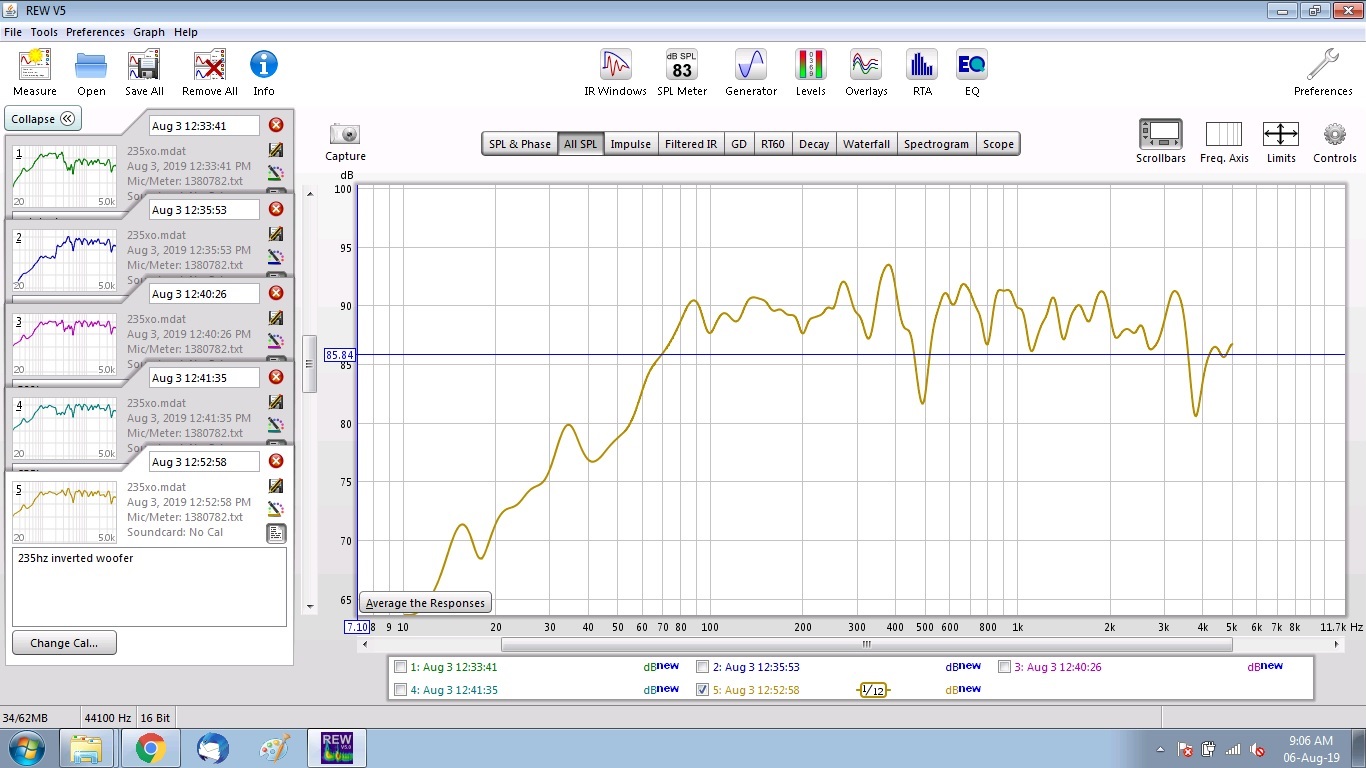Viewport: 1366px width, 768px height.
Task: Click the 1/12 smoothing indicator
Action: click(x=873, y=690)
